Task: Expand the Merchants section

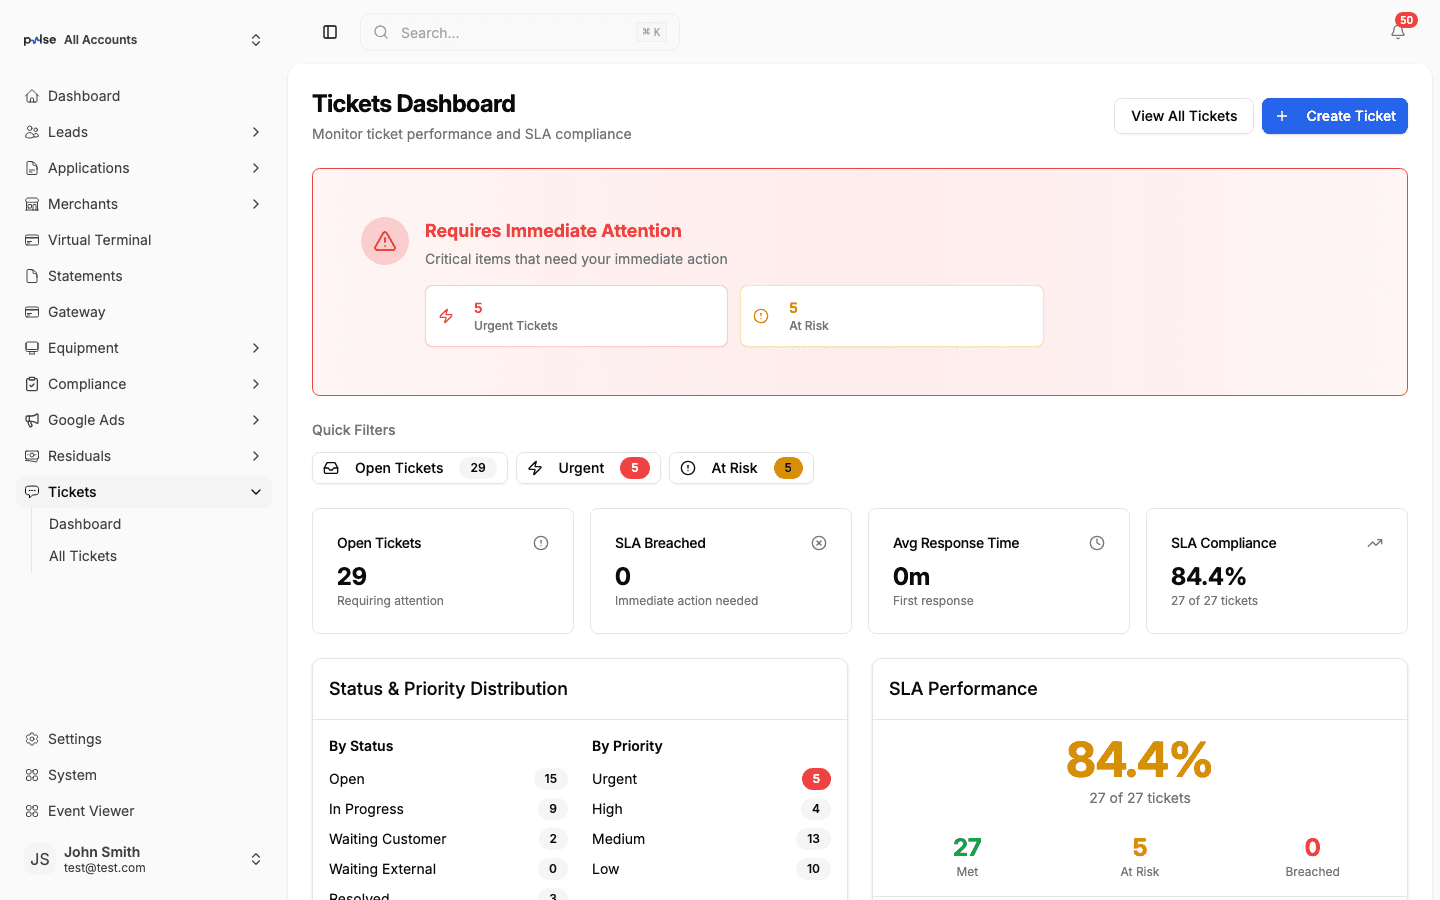Action: [x=256, y=203]
